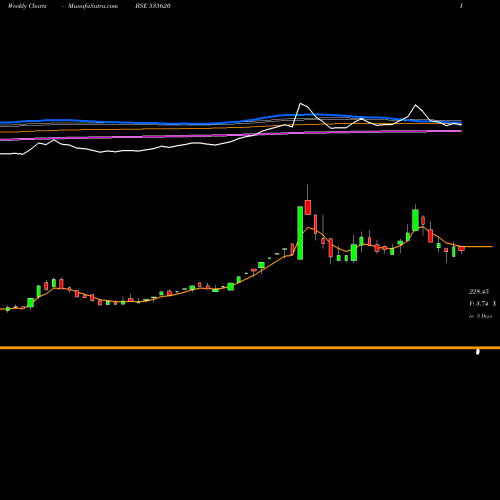This screenshot has height=500, width=500.
Task: Click the 'V: 3.74 X' volume label
Action: [x=483, y=304]
